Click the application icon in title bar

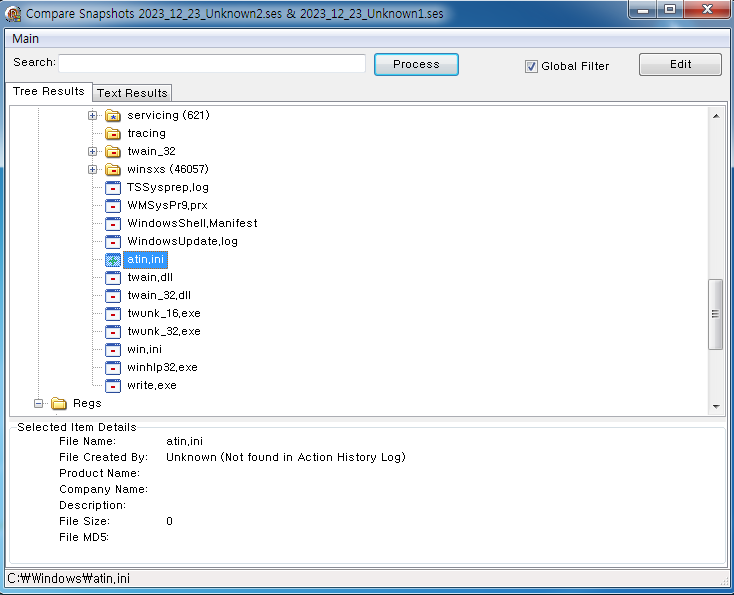coord(13,14)
